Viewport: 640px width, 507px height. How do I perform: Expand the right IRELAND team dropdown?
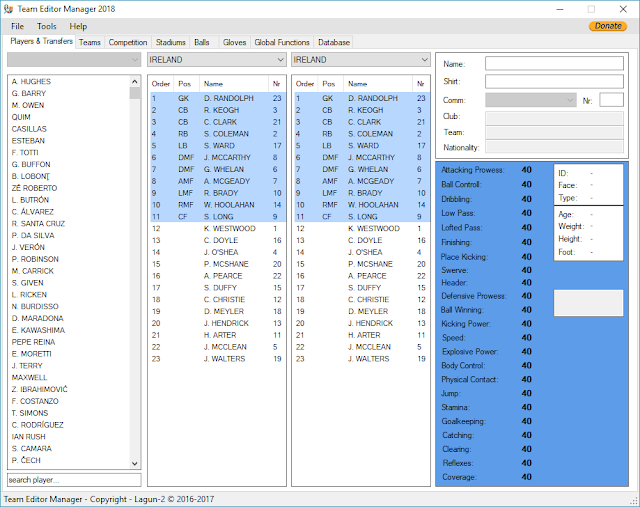(x=361, y=60)
